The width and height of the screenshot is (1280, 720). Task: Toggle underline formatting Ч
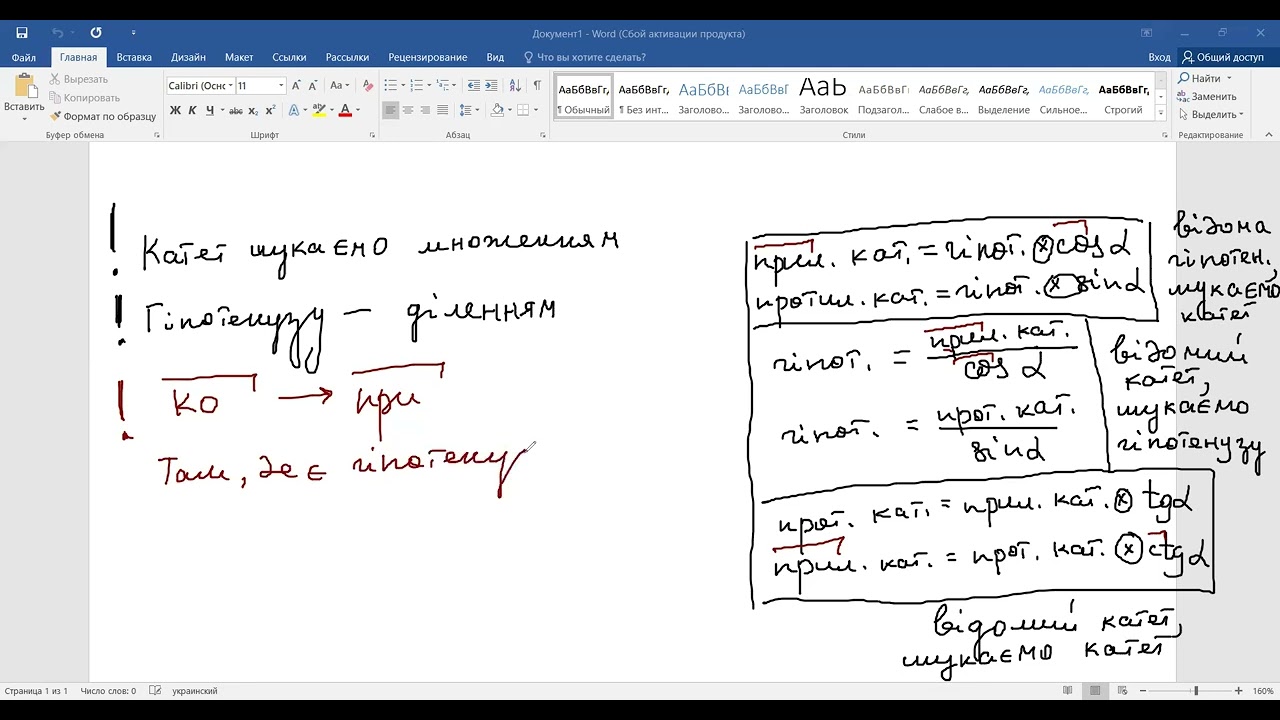coord(209,110)
